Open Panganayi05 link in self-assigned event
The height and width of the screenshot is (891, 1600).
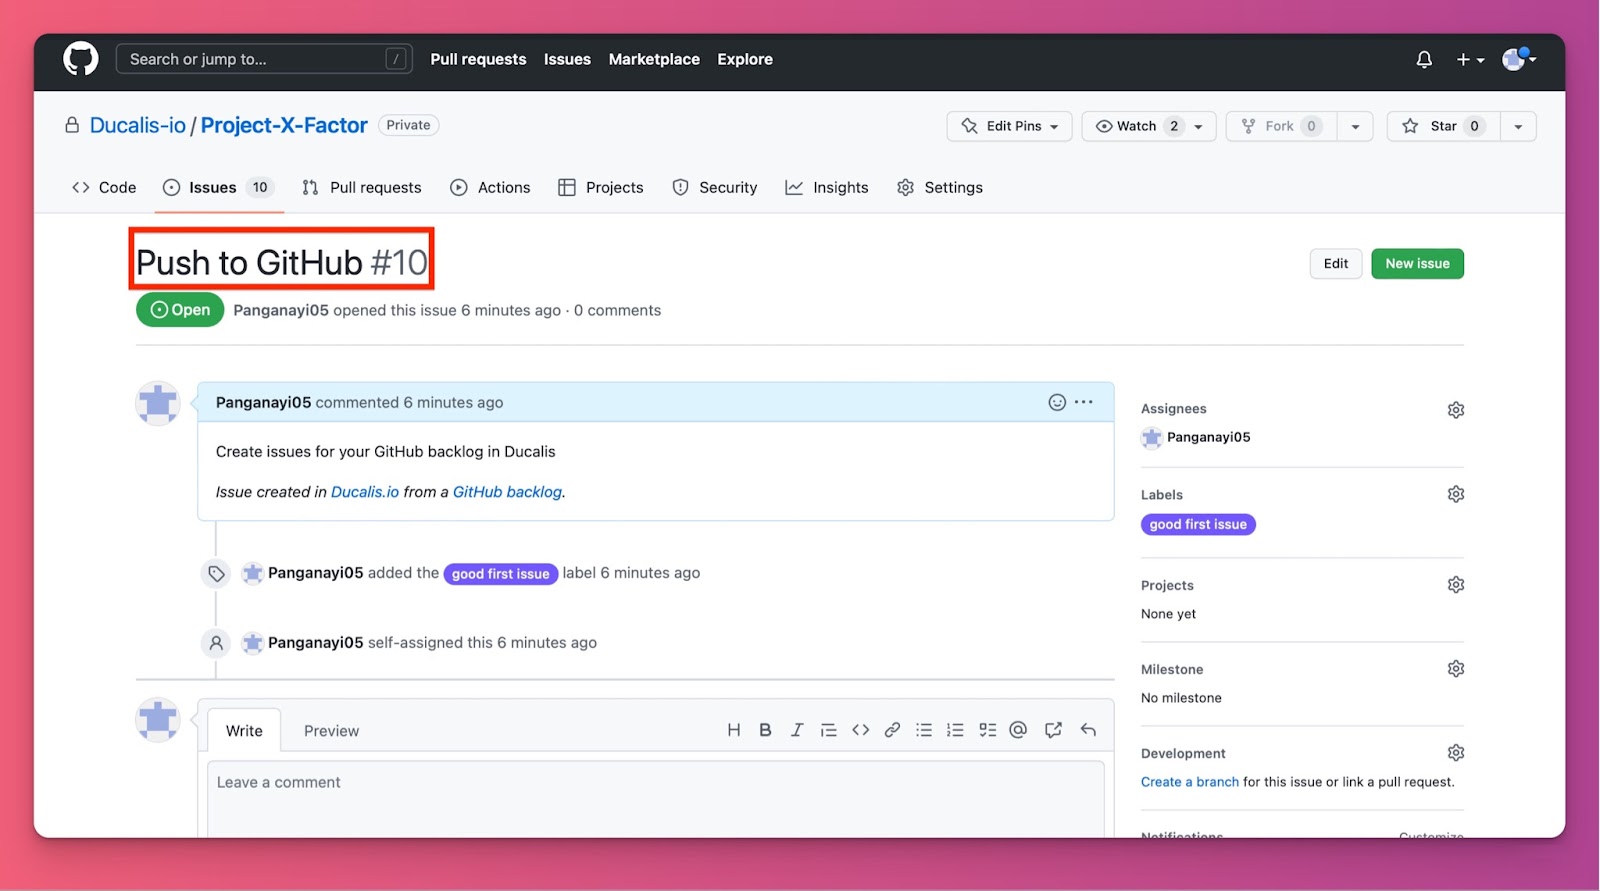point(316,643)
